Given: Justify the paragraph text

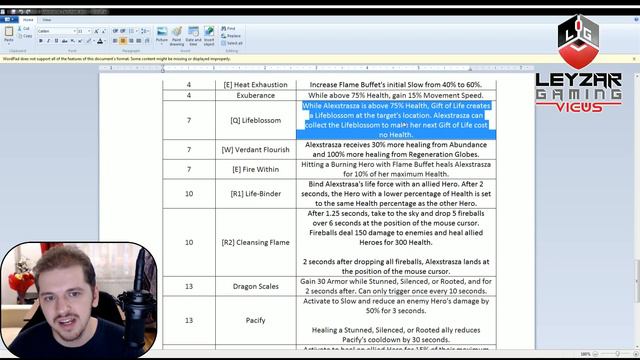Looking at the screenshot, I should pos(139,41).
